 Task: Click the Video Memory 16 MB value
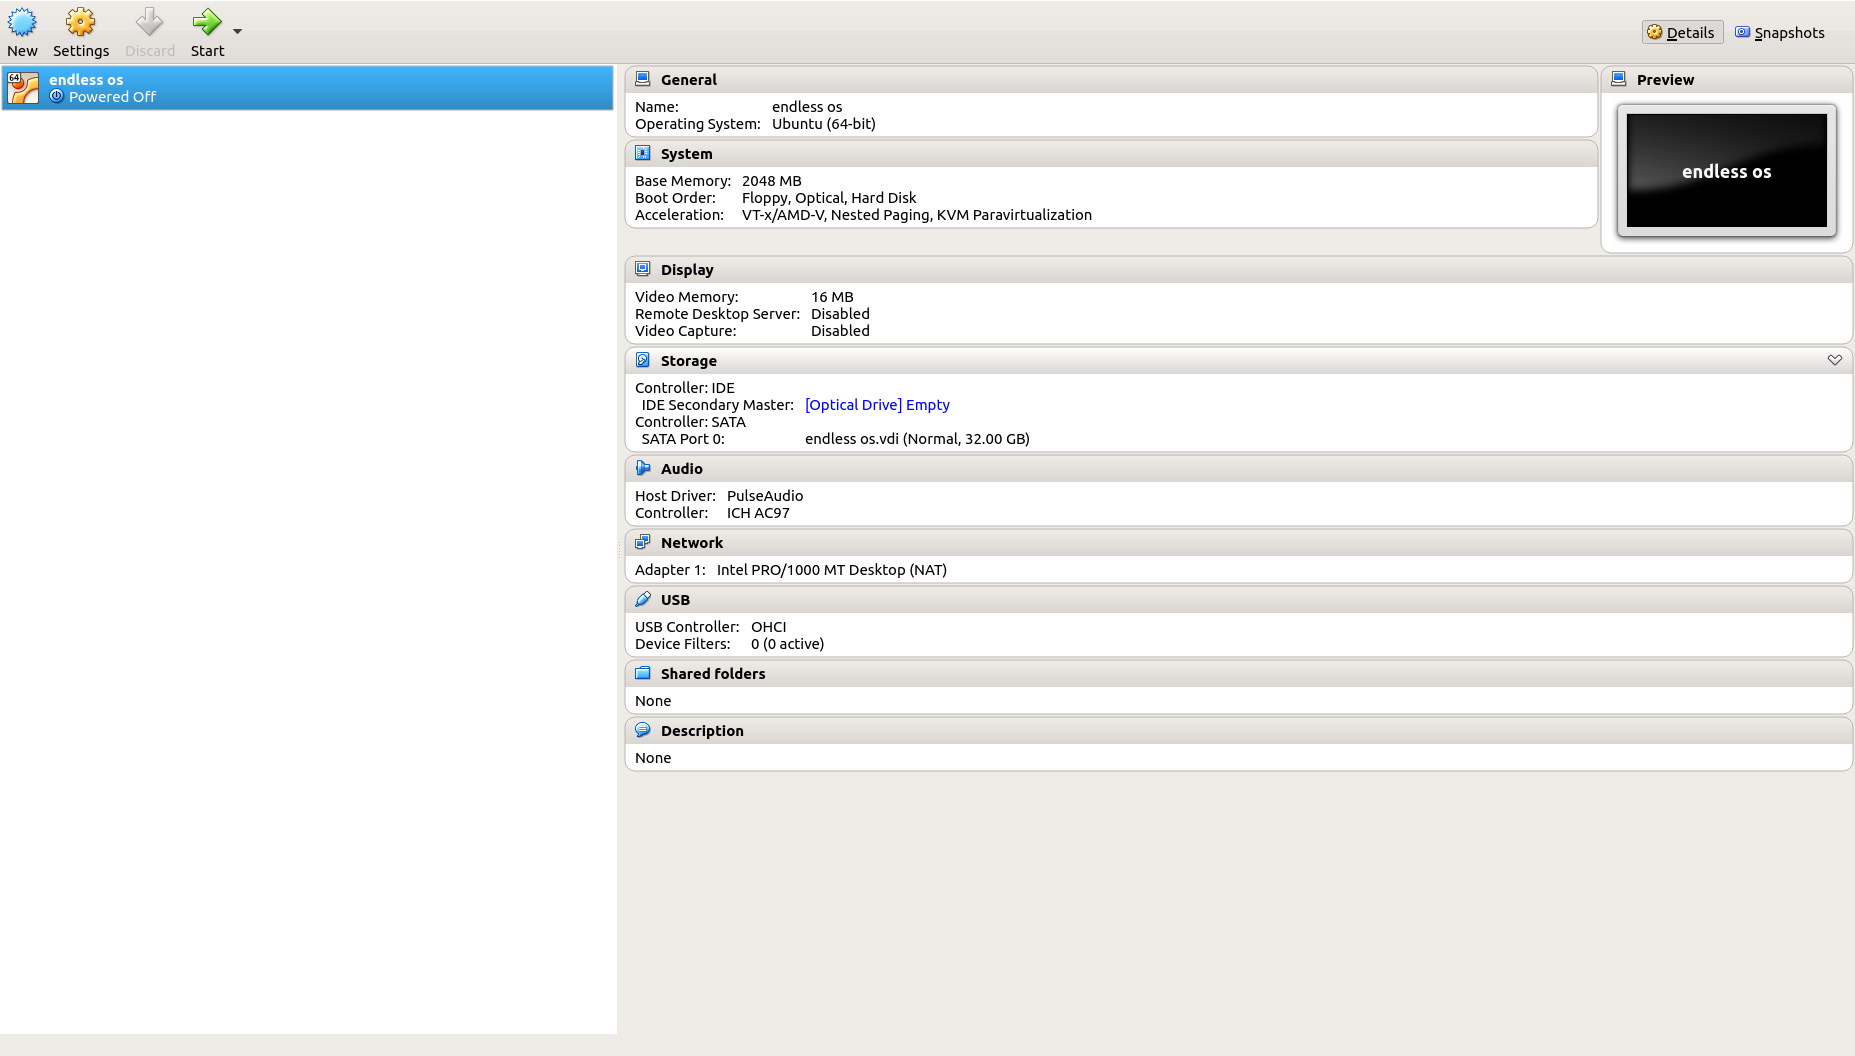click(832, 297)
